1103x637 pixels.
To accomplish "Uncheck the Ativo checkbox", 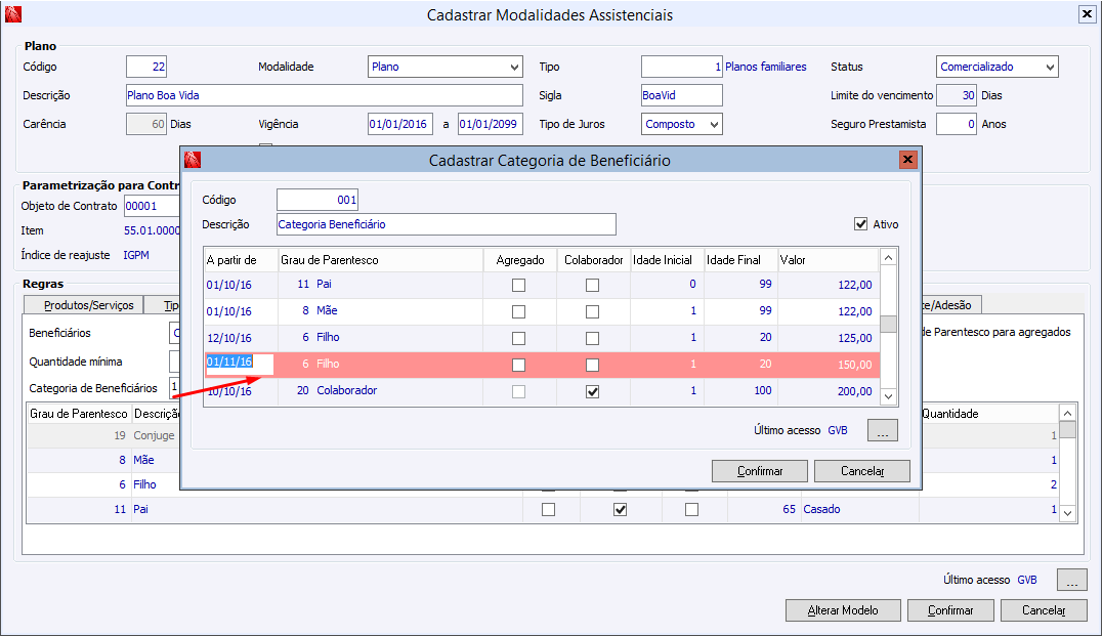I will pyautogui.click(x=861, y=225).
